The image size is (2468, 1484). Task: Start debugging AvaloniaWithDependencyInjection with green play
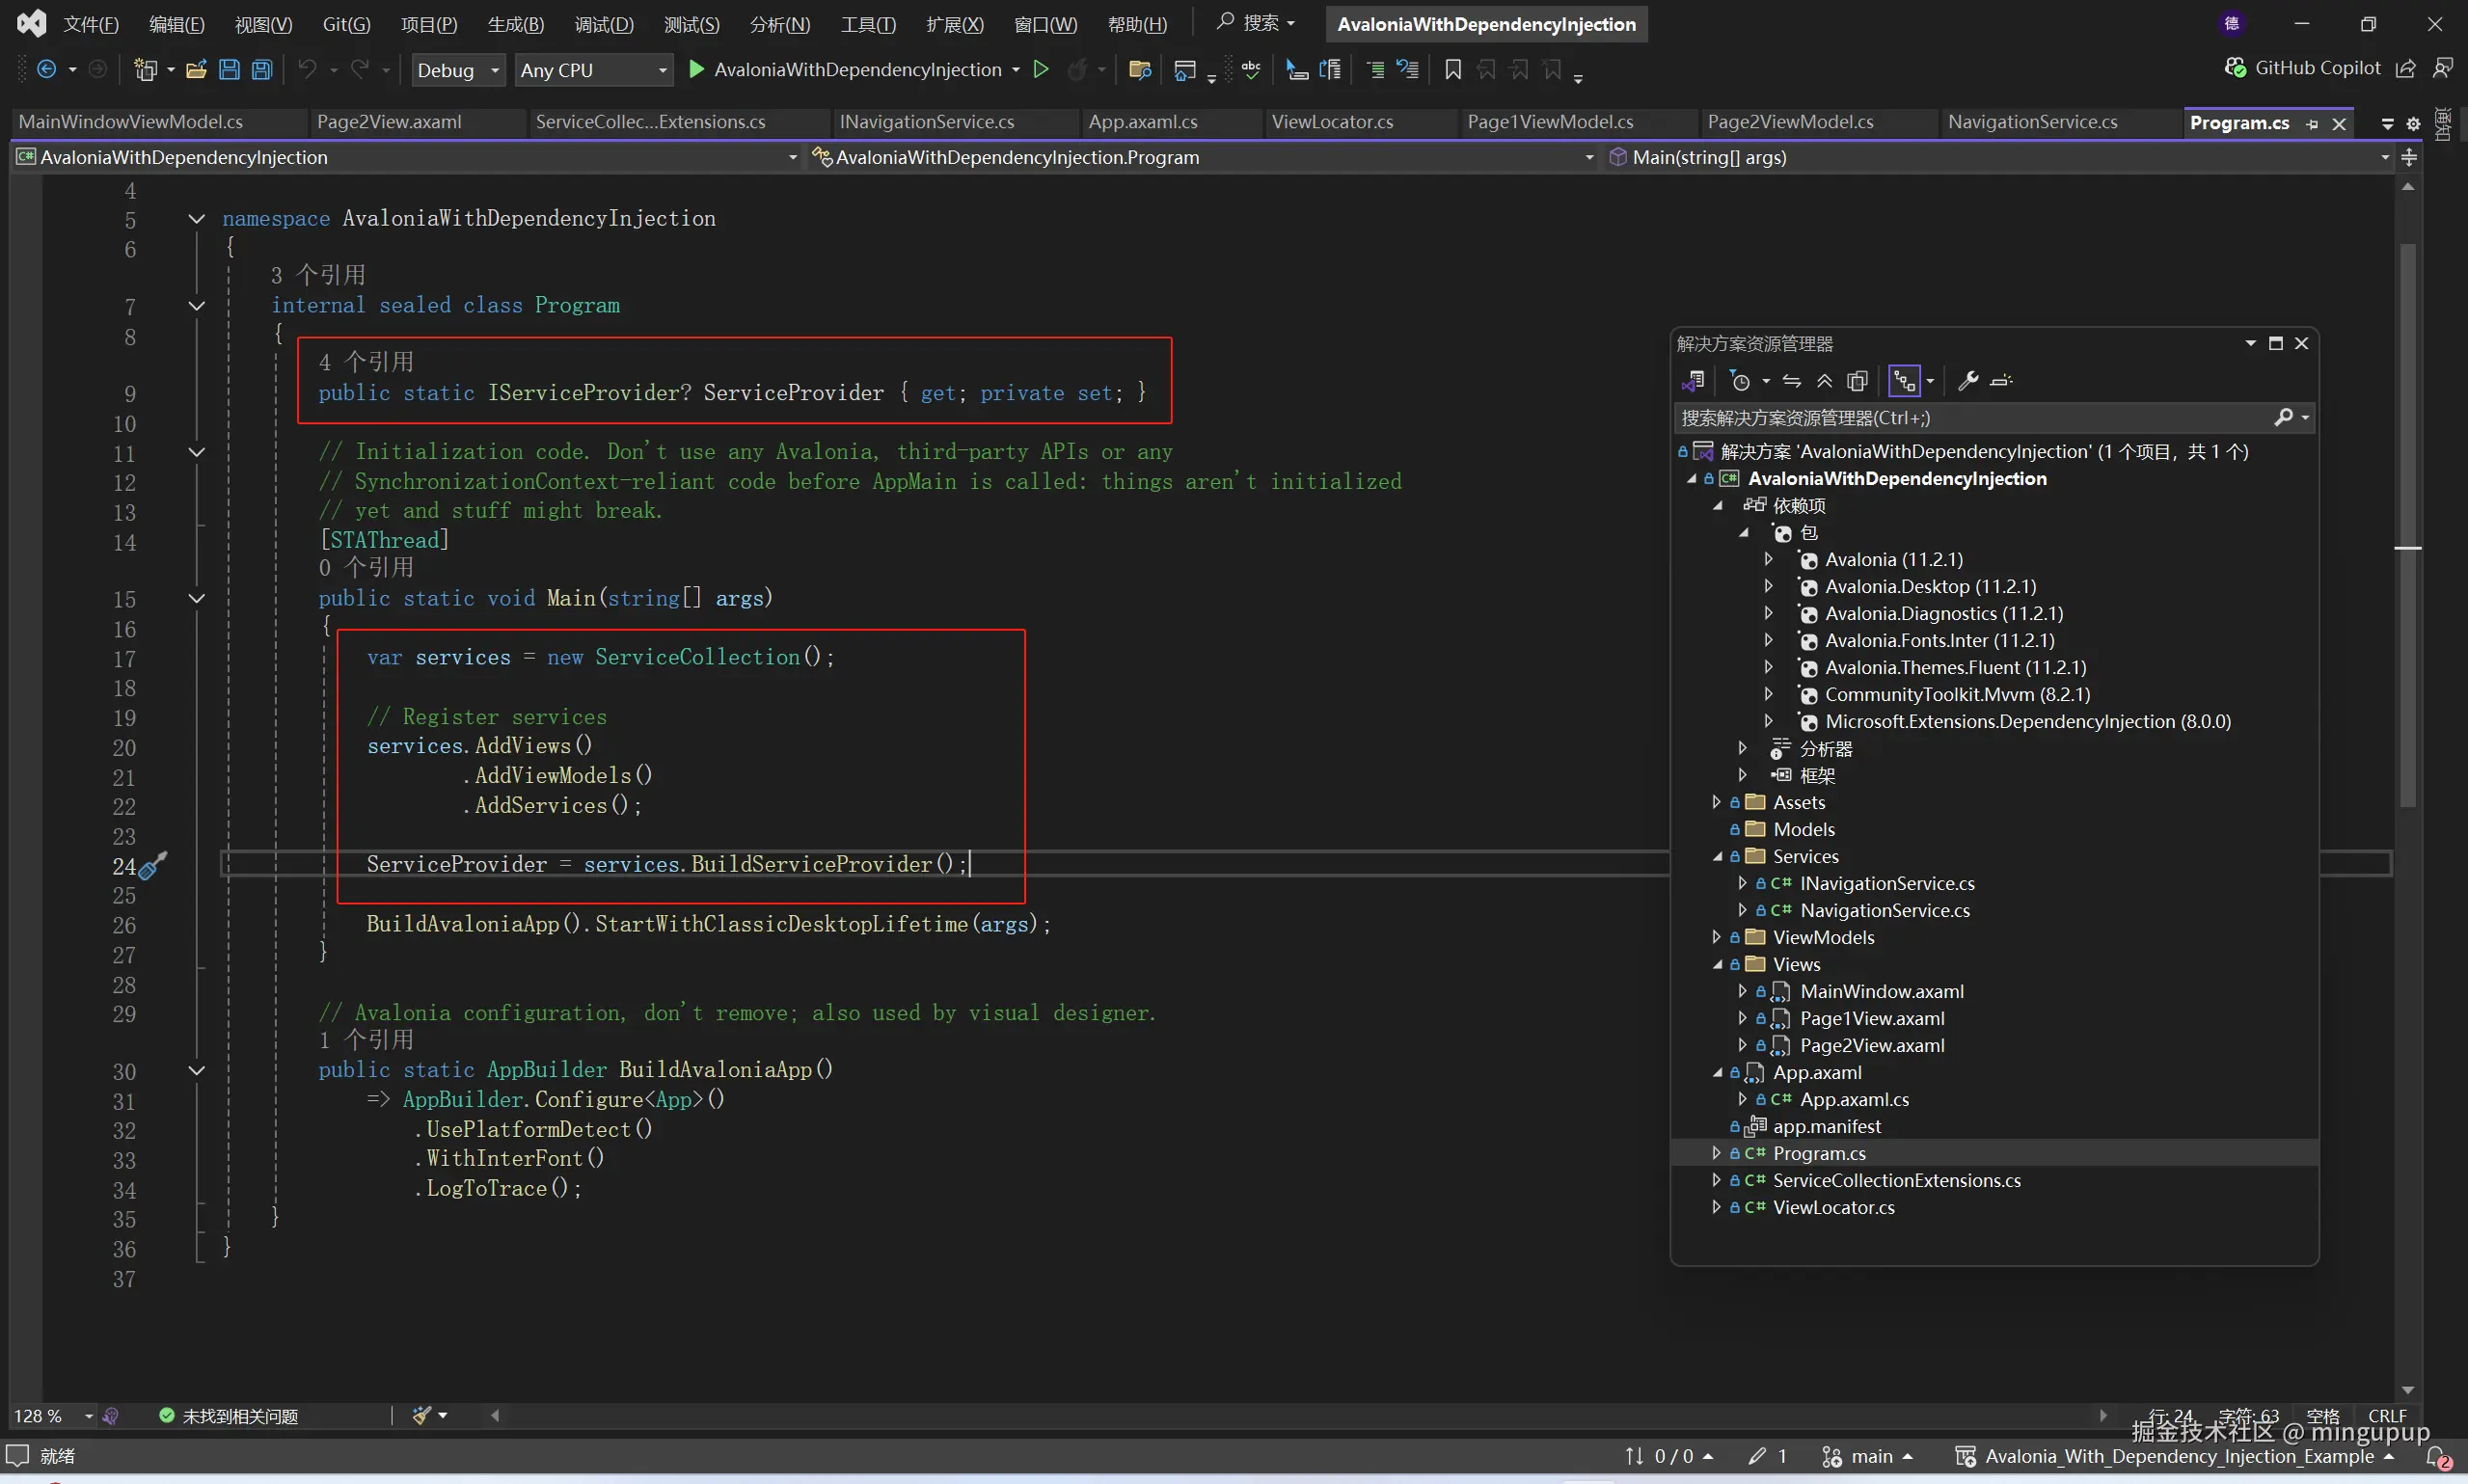697,69
